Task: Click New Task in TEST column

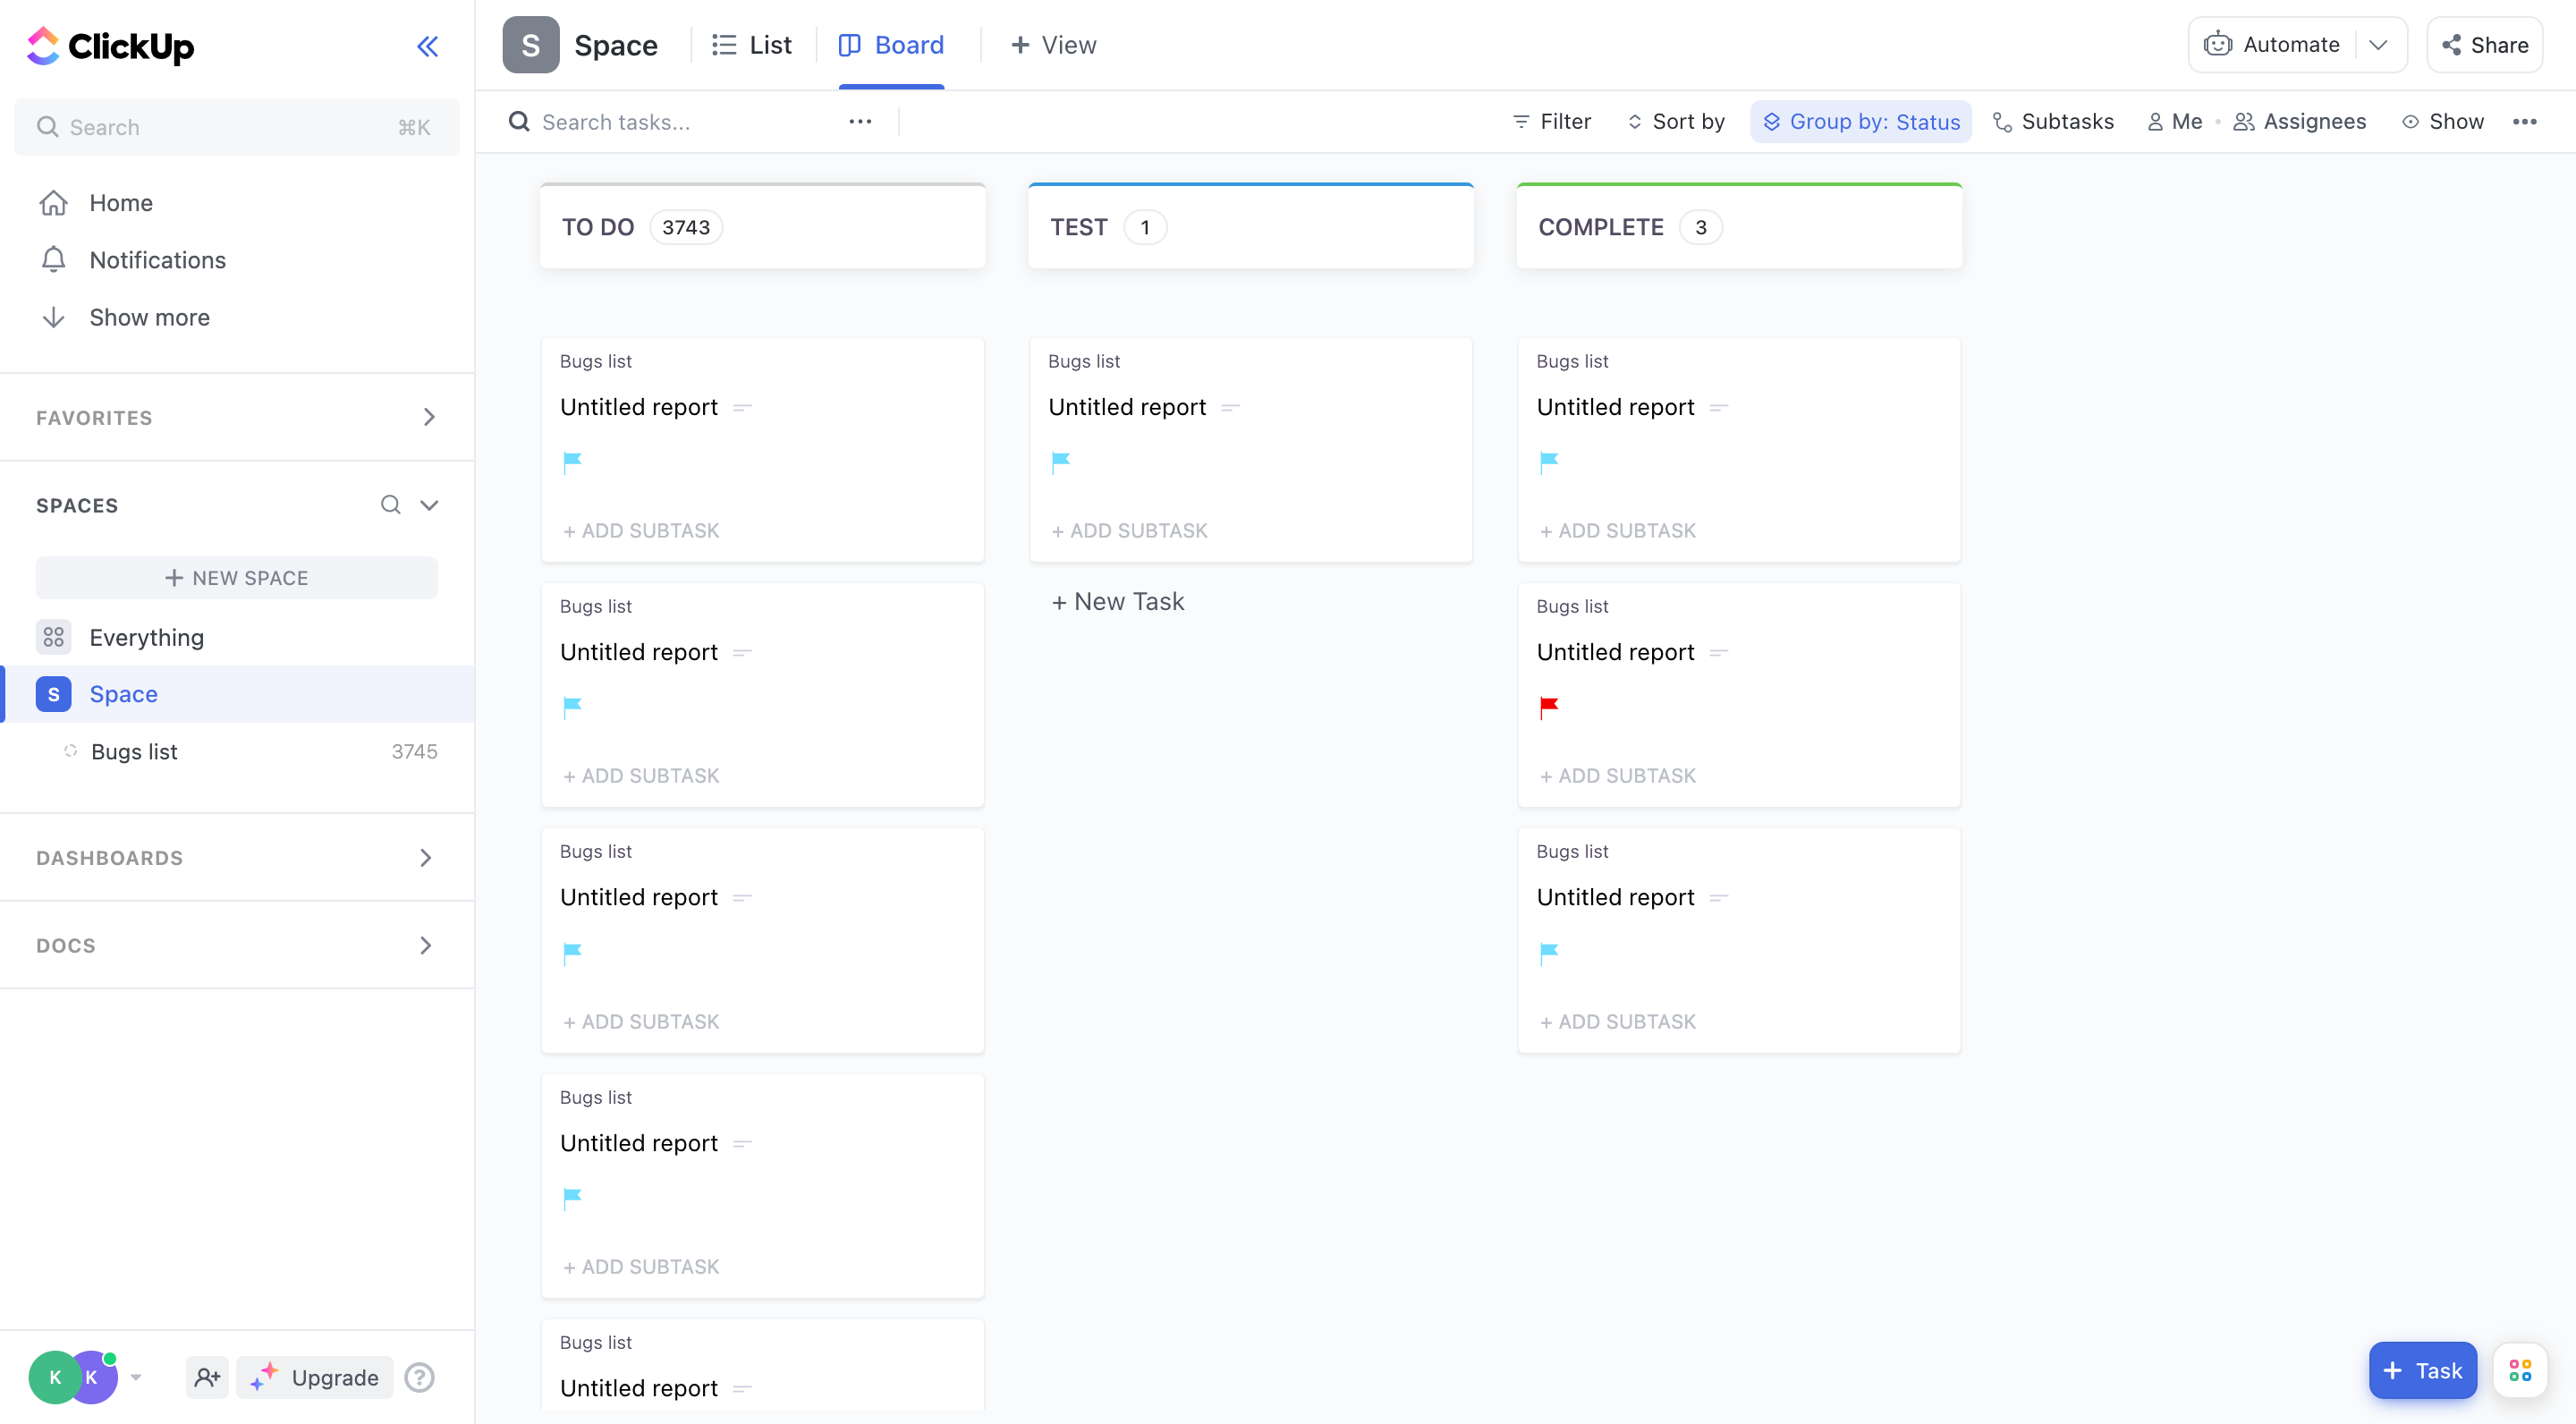Action: click(1117, 602)
